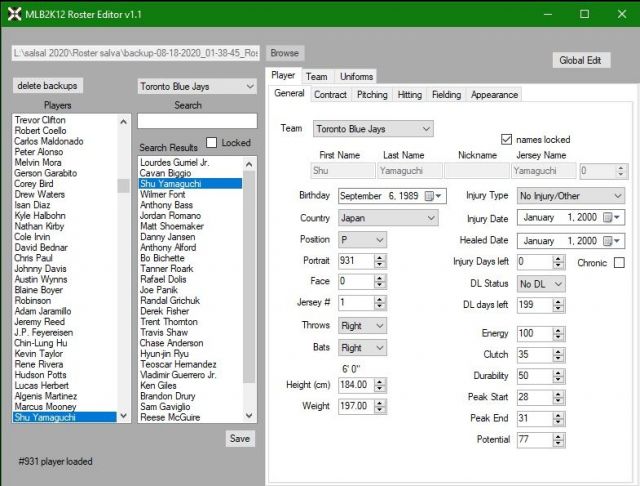Select Vladimir Guerrero Jr. in Search Results

178,375
